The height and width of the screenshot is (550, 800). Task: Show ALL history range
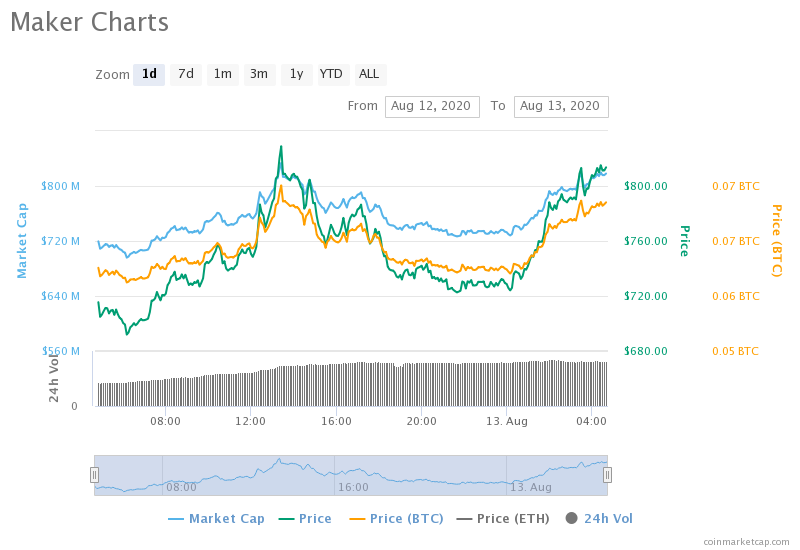click(x=369, y=74)
